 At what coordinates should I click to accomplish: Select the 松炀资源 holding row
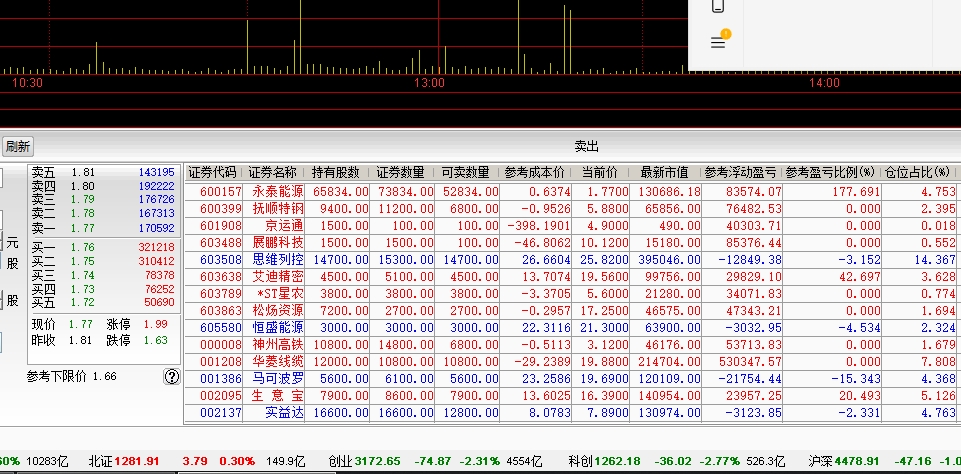[x=570, y=311]
